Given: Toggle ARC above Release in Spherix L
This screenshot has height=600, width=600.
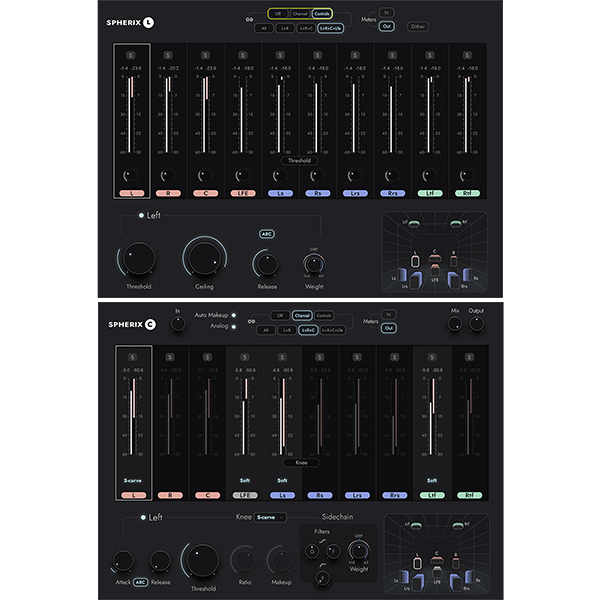Looking at the screenshot, I should tap(267, 234).
